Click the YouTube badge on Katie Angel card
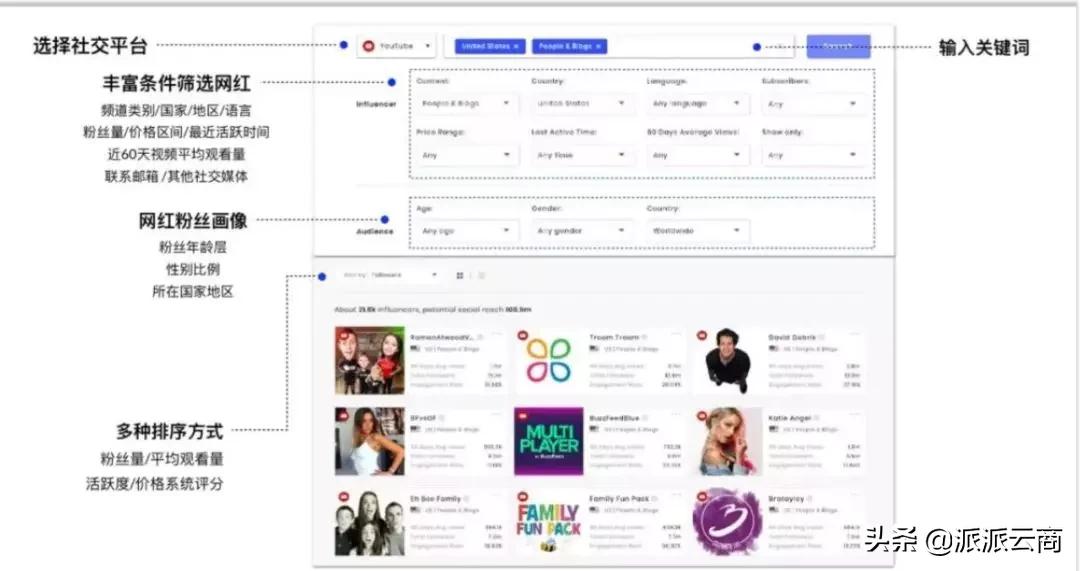 [x=702, y=416]
